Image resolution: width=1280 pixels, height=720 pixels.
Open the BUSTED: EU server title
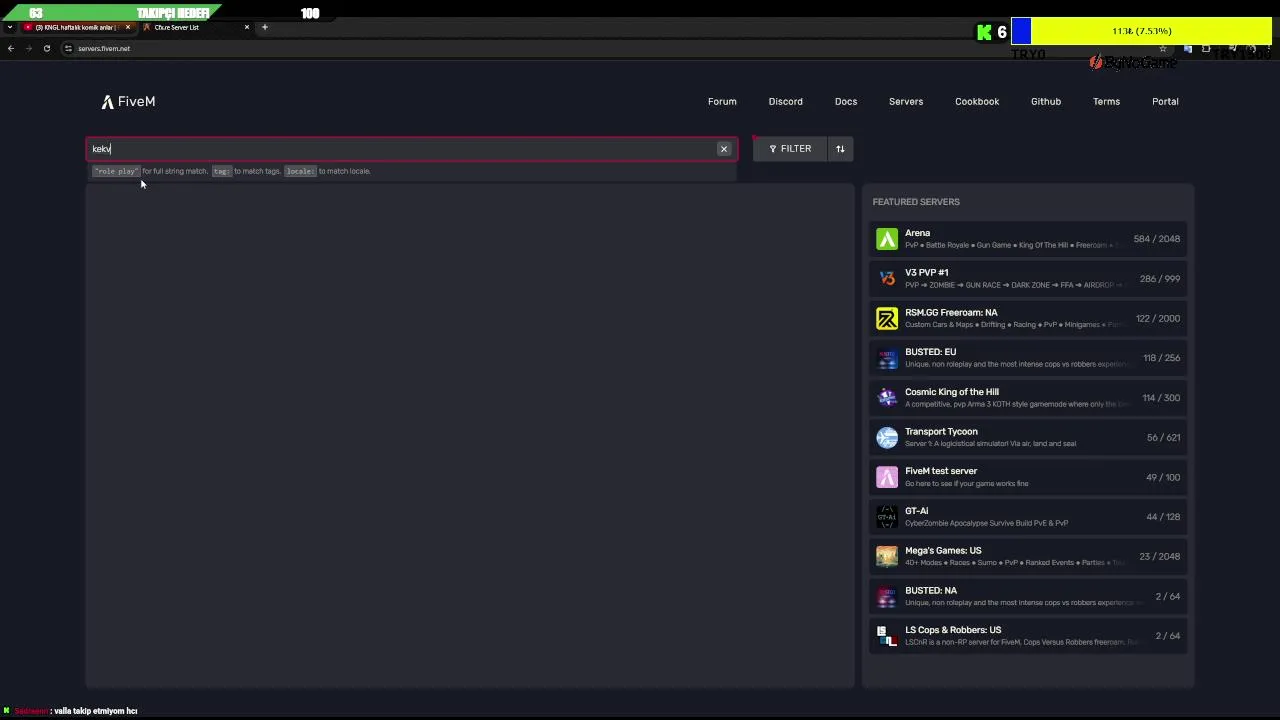930,352
